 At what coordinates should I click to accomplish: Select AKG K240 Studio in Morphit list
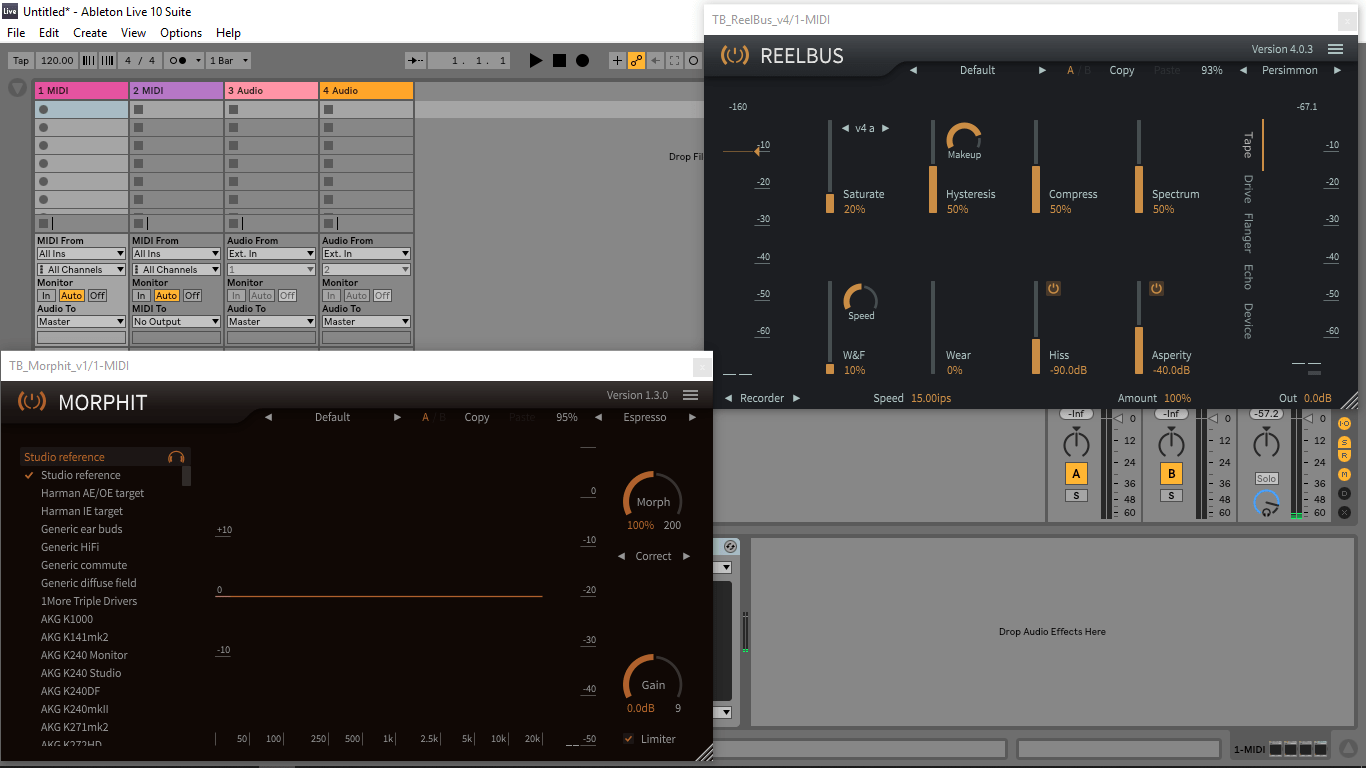coord(81,673)
